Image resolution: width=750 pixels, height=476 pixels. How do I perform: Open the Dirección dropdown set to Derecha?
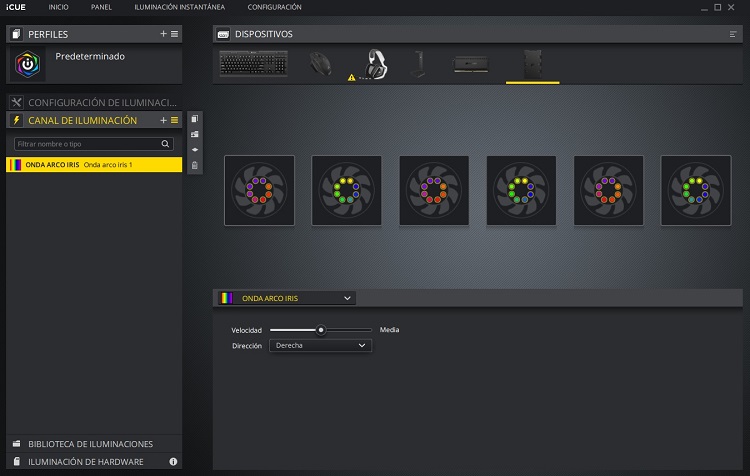click(320, 346)
